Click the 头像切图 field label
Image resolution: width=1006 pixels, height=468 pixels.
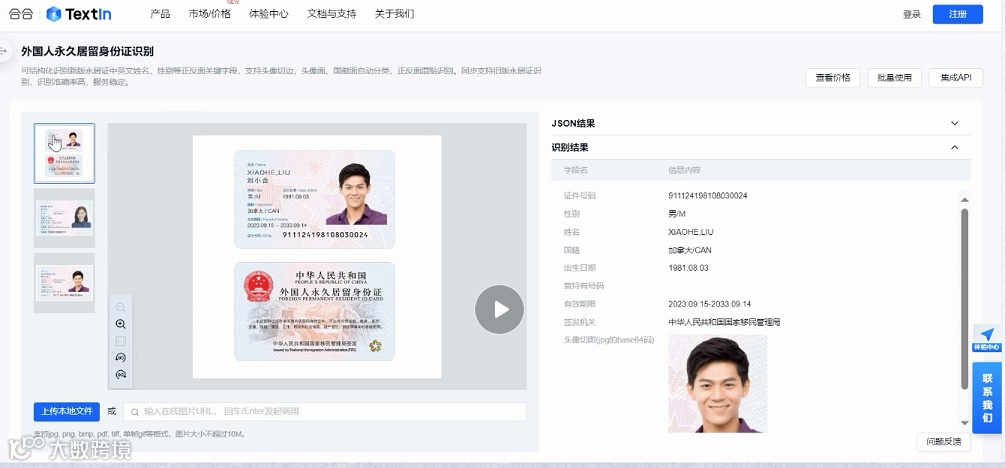pyautogui.click(x=608, y=340)
